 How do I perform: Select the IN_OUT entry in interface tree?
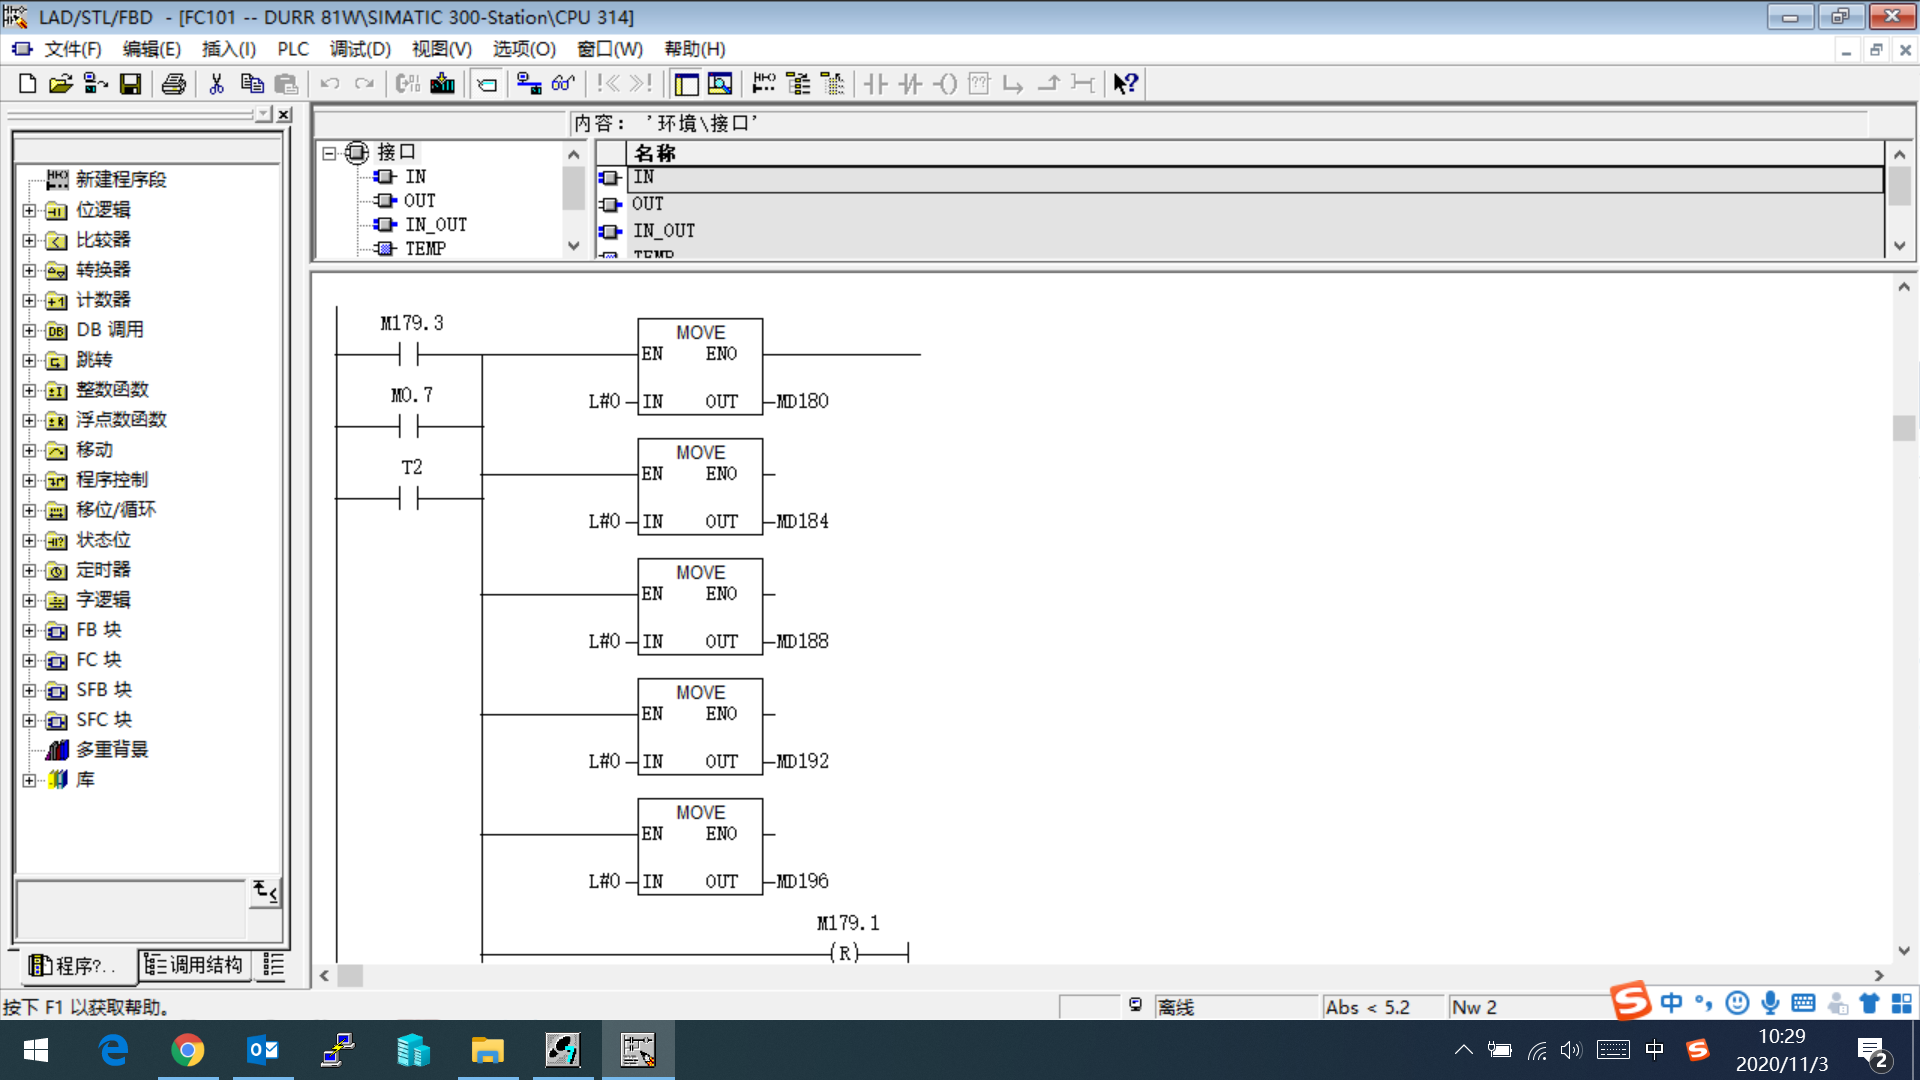pos(435,225)
